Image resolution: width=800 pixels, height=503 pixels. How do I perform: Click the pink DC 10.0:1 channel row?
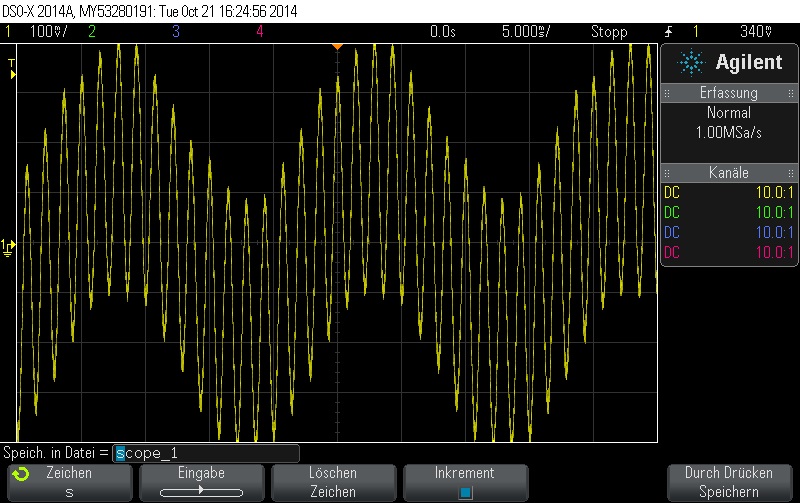pos(729,252)
